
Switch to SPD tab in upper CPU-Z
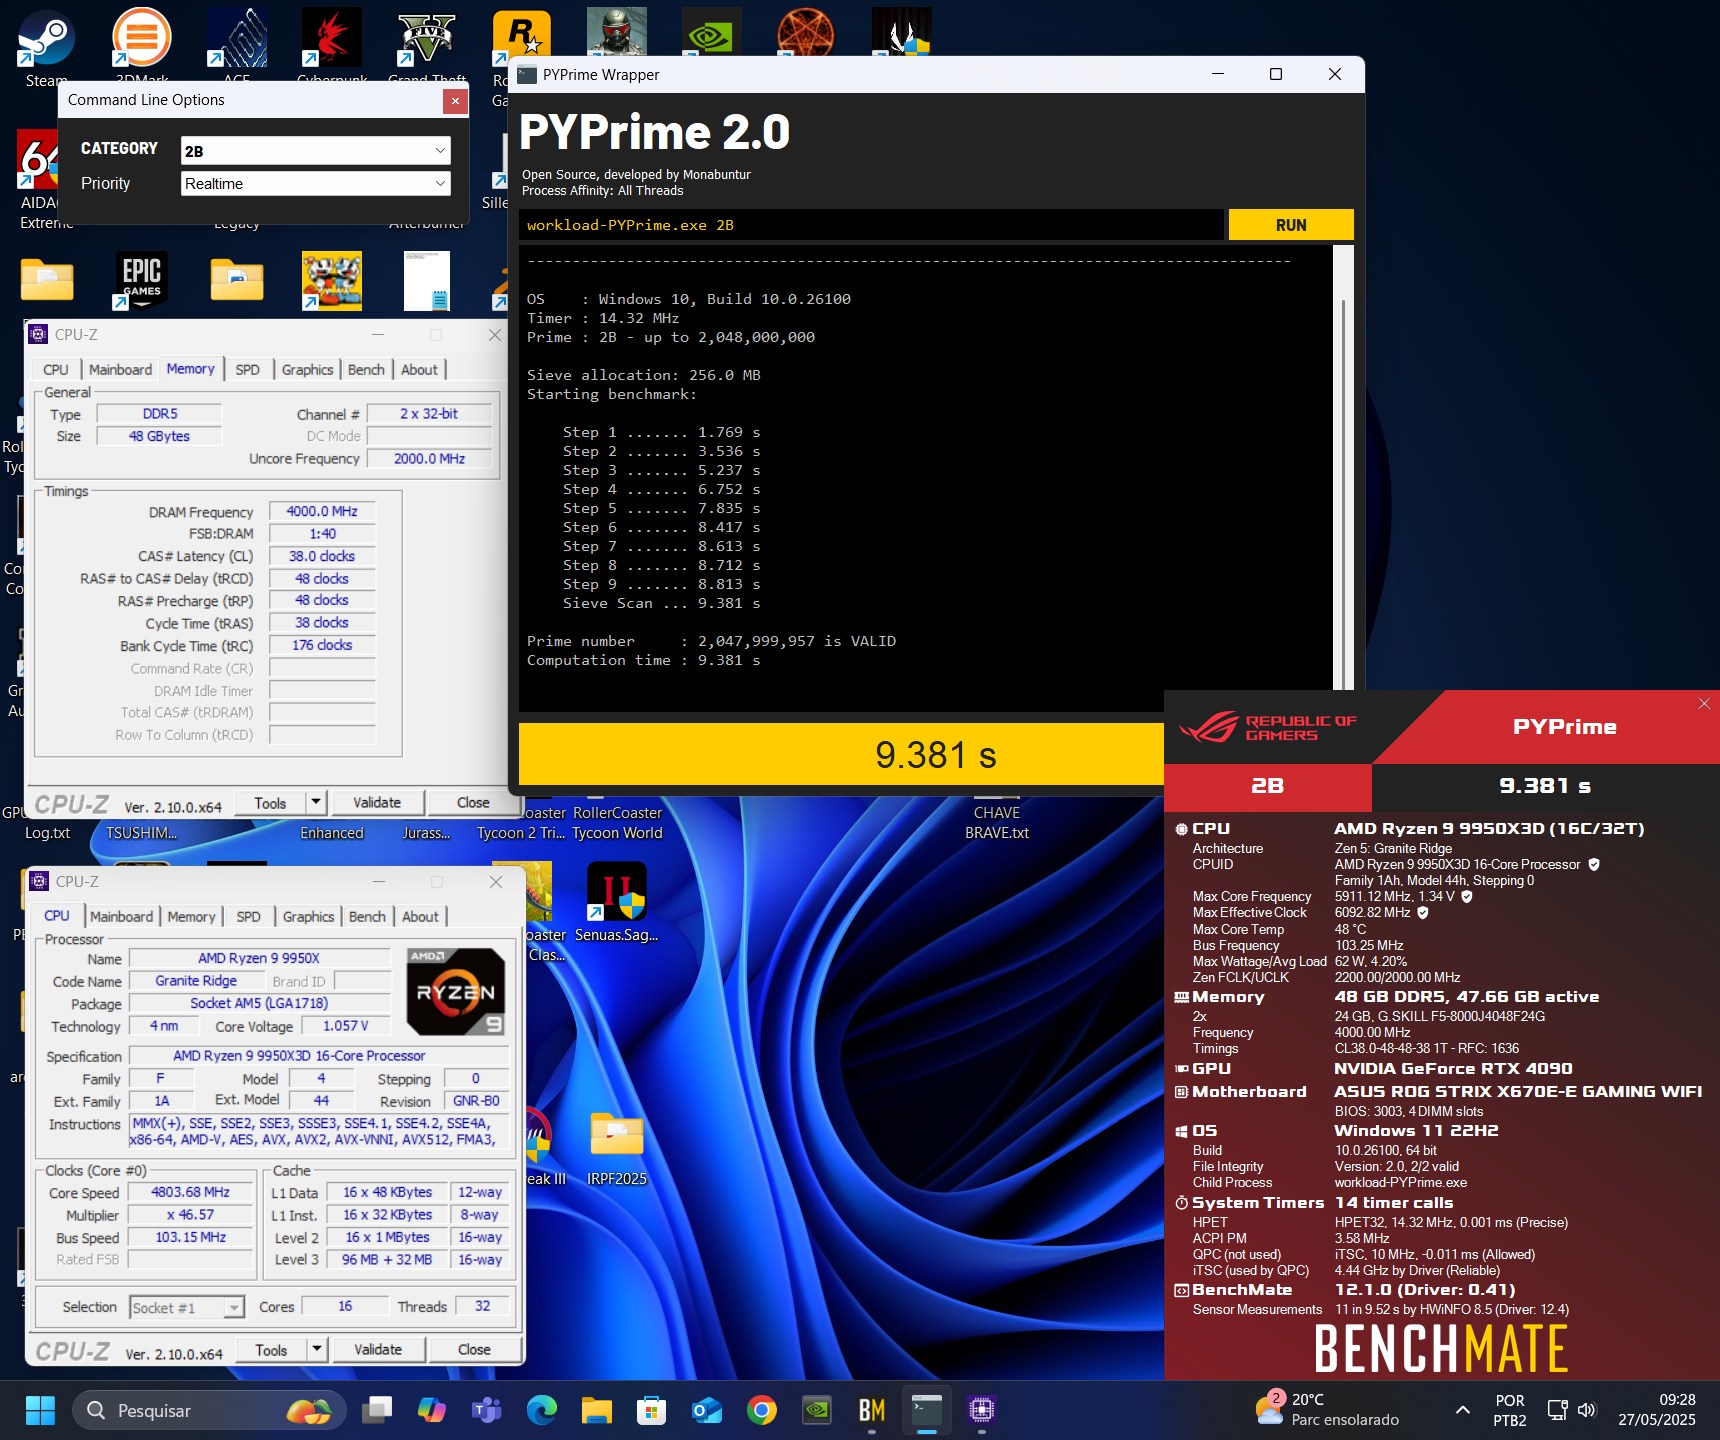pyautogui.click(x=247, y=369)
